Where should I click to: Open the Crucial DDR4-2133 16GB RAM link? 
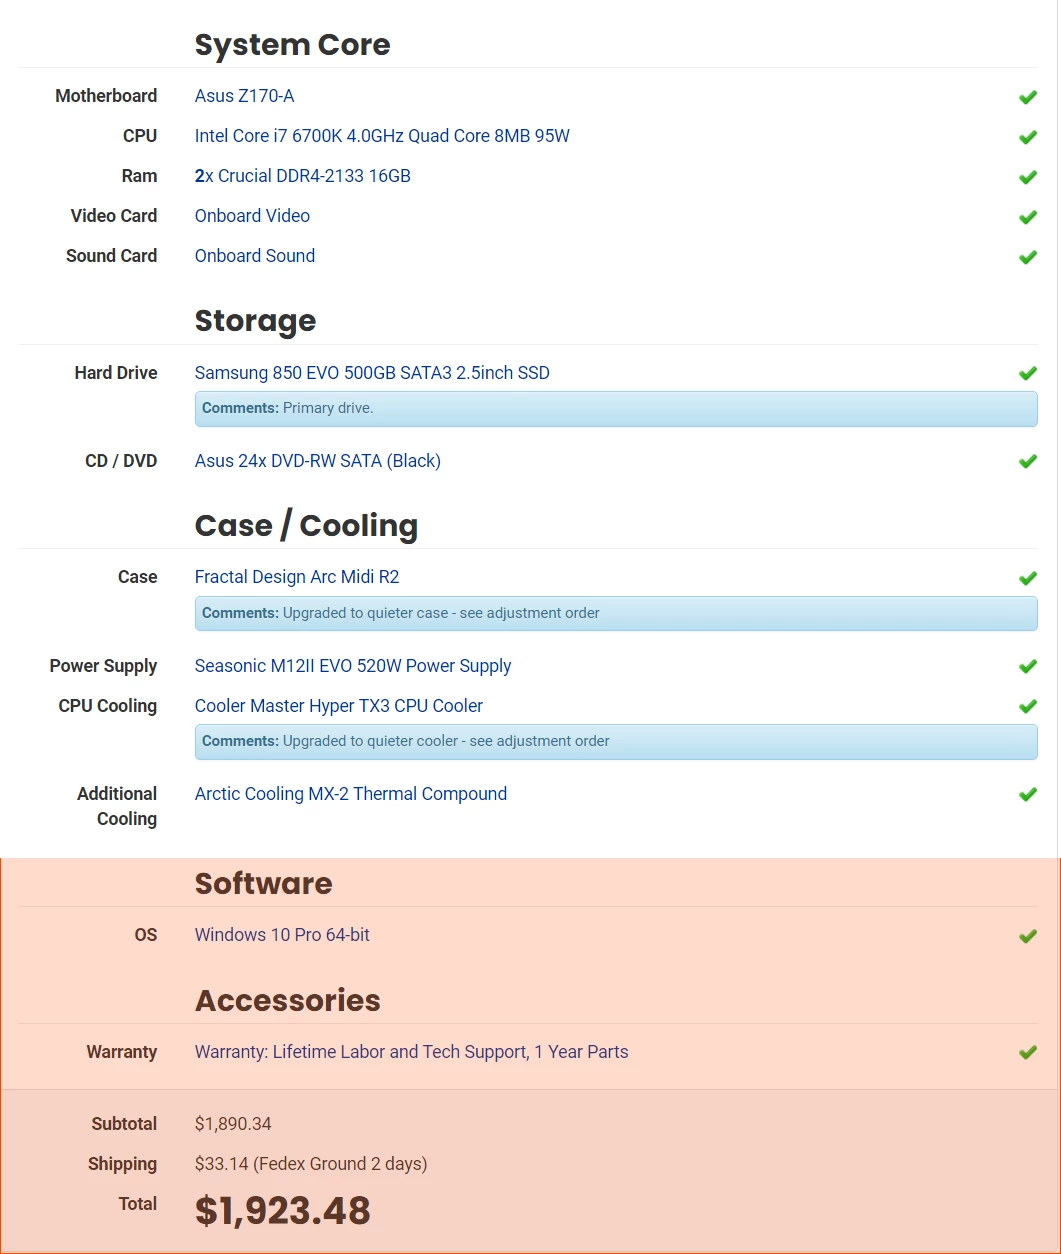(302, 176)
